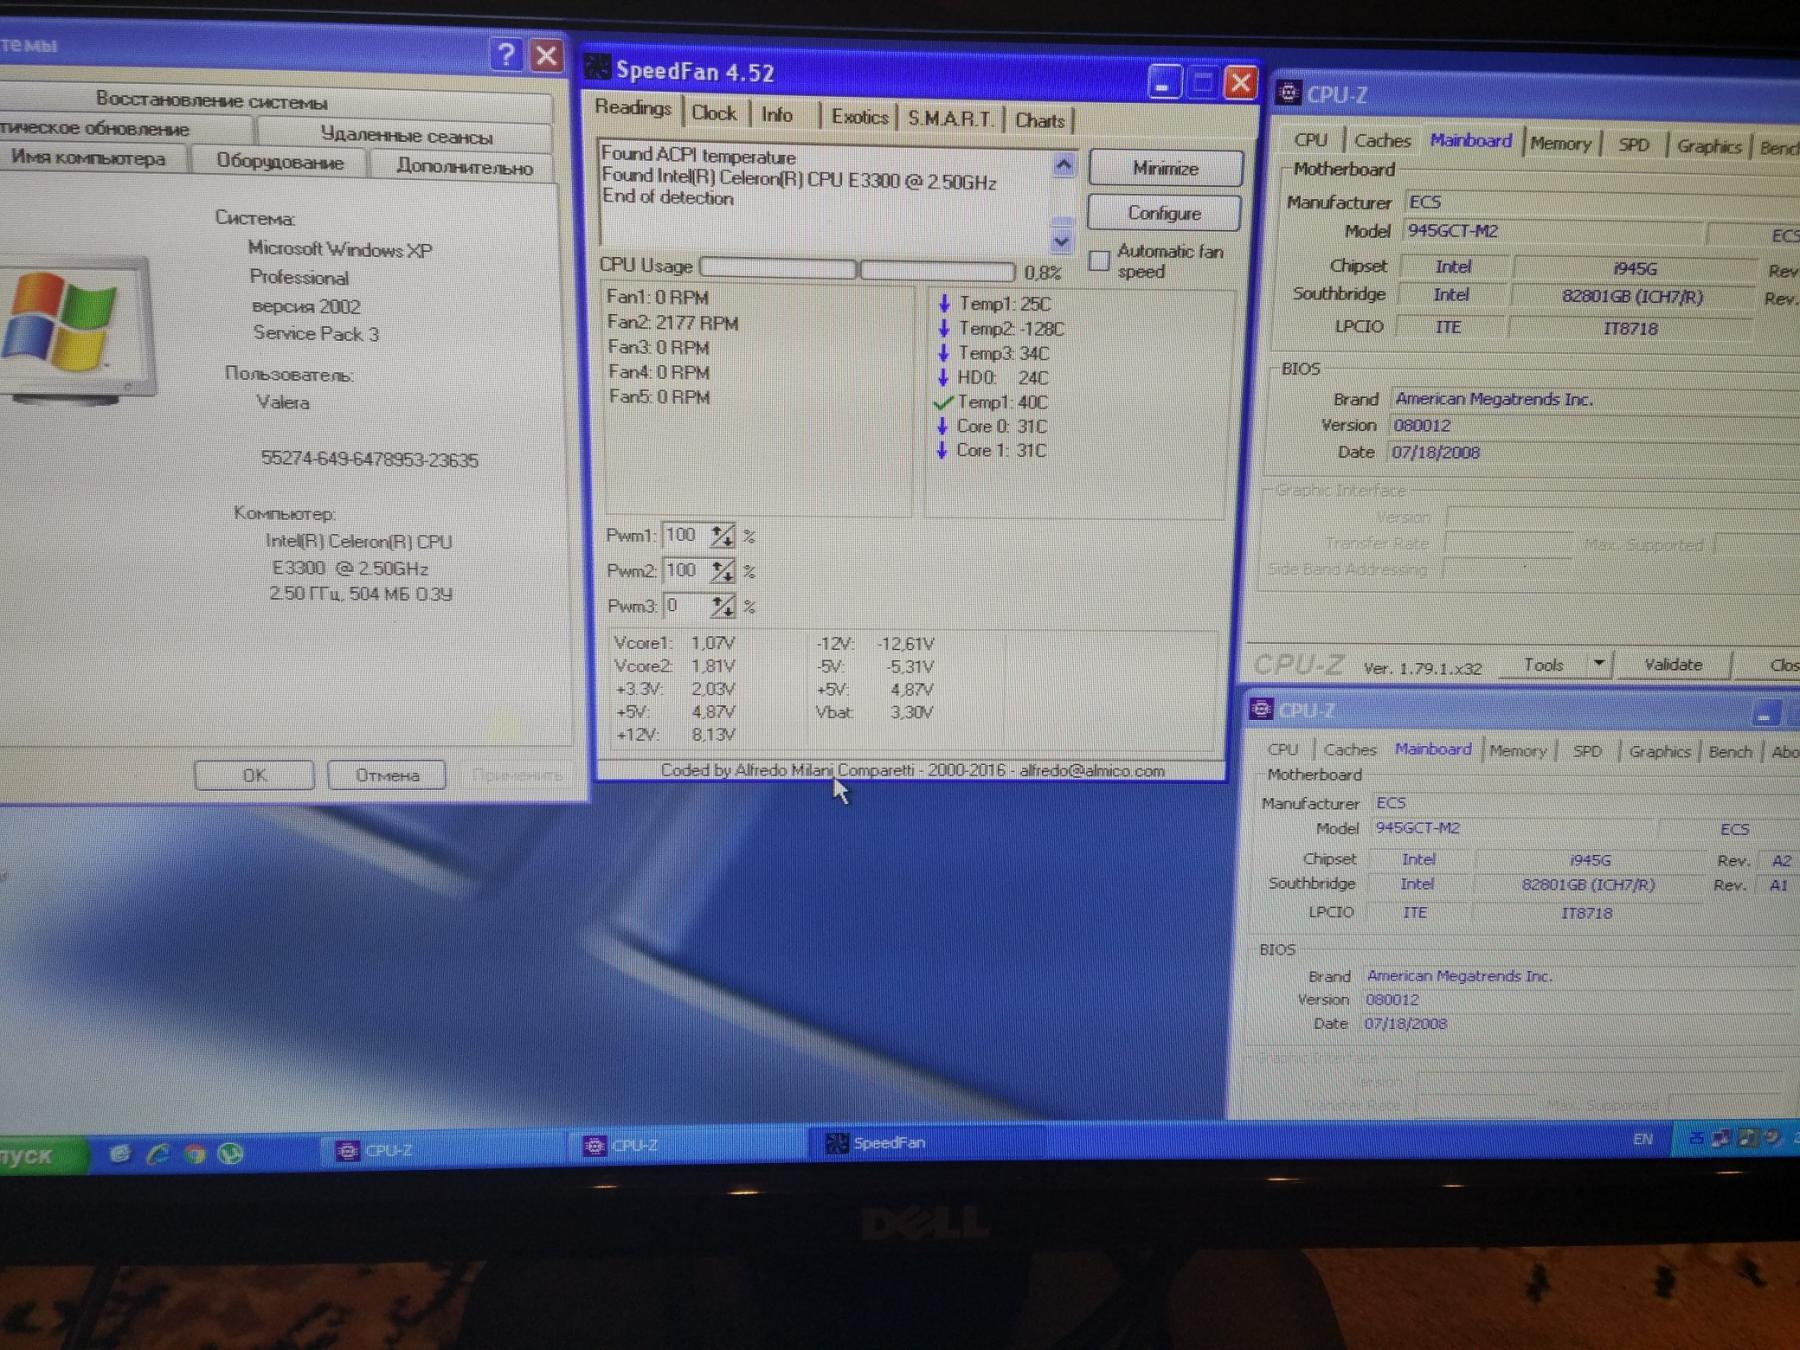Click the Pwm2 value input field
Image resolution: width=1800 pixels, height=1350 pixels.
[685, 571]
